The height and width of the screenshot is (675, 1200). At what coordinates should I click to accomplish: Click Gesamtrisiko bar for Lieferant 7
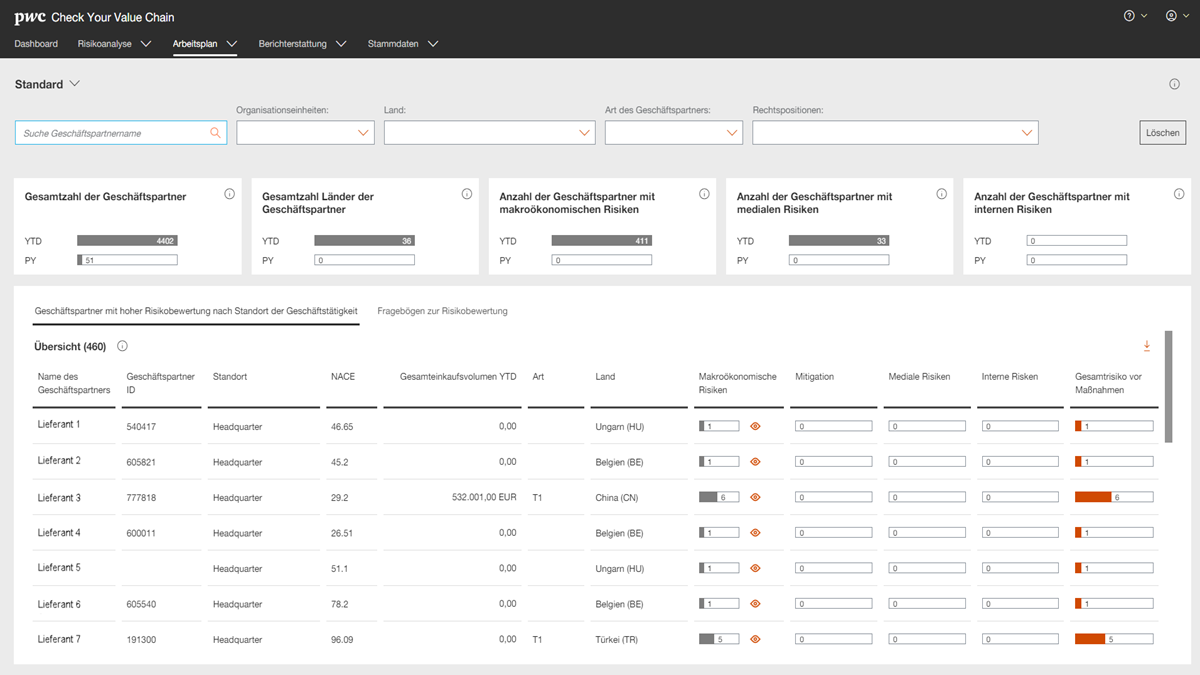point(1114,639)
